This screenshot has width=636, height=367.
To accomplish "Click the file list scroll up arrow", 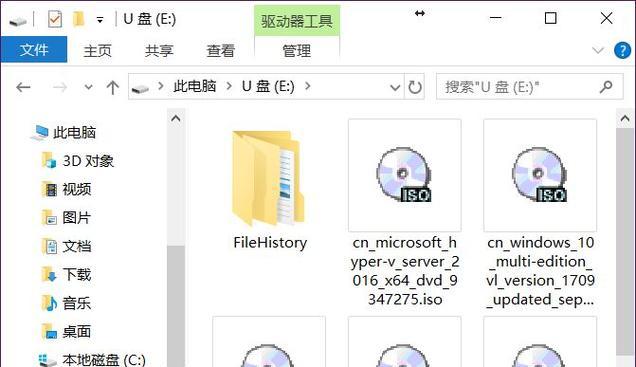I will (x=625, y=118).
